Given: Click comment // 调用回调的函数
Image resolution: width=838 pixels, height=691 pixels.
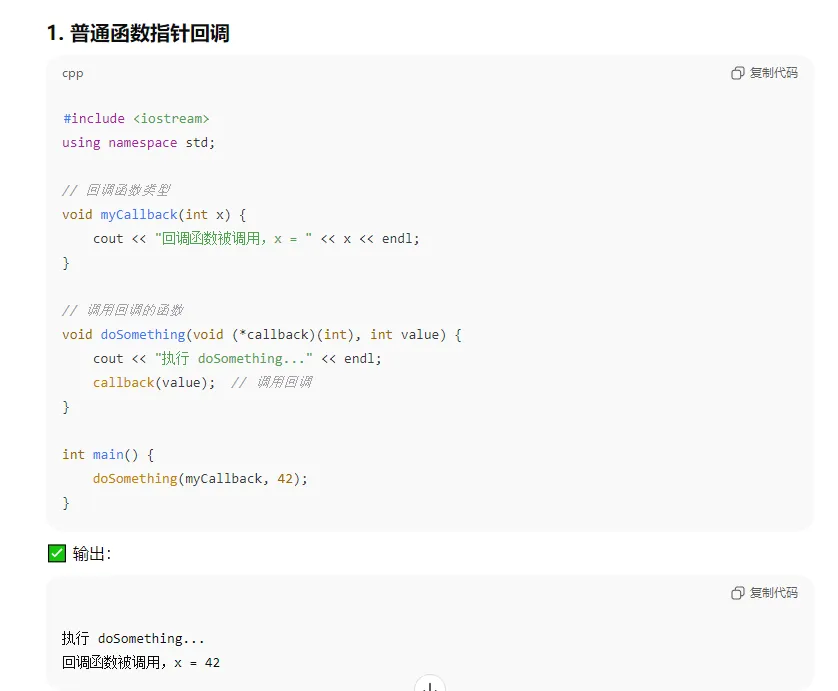Looking at the screenshot, I should 123,310.
